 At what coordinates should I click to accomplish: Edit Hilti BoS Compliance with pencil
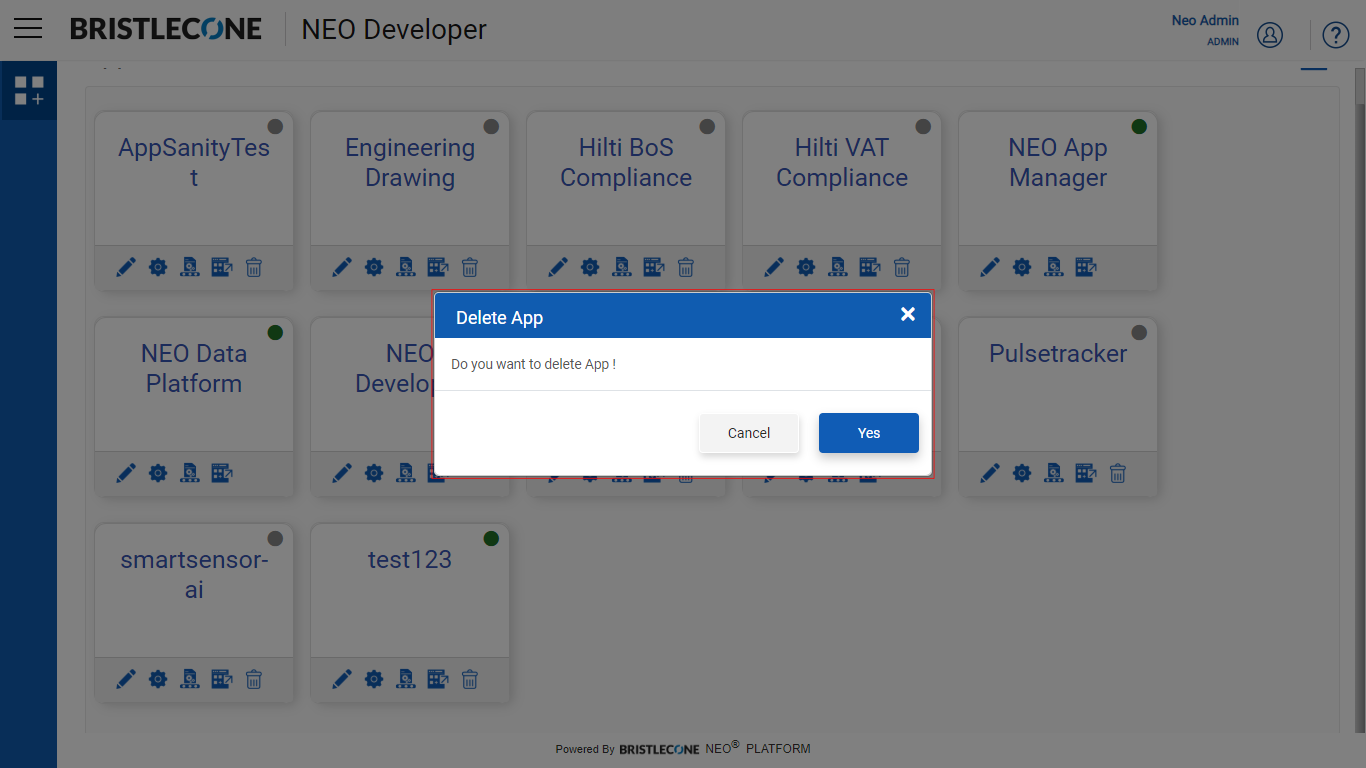coord(558,267)
